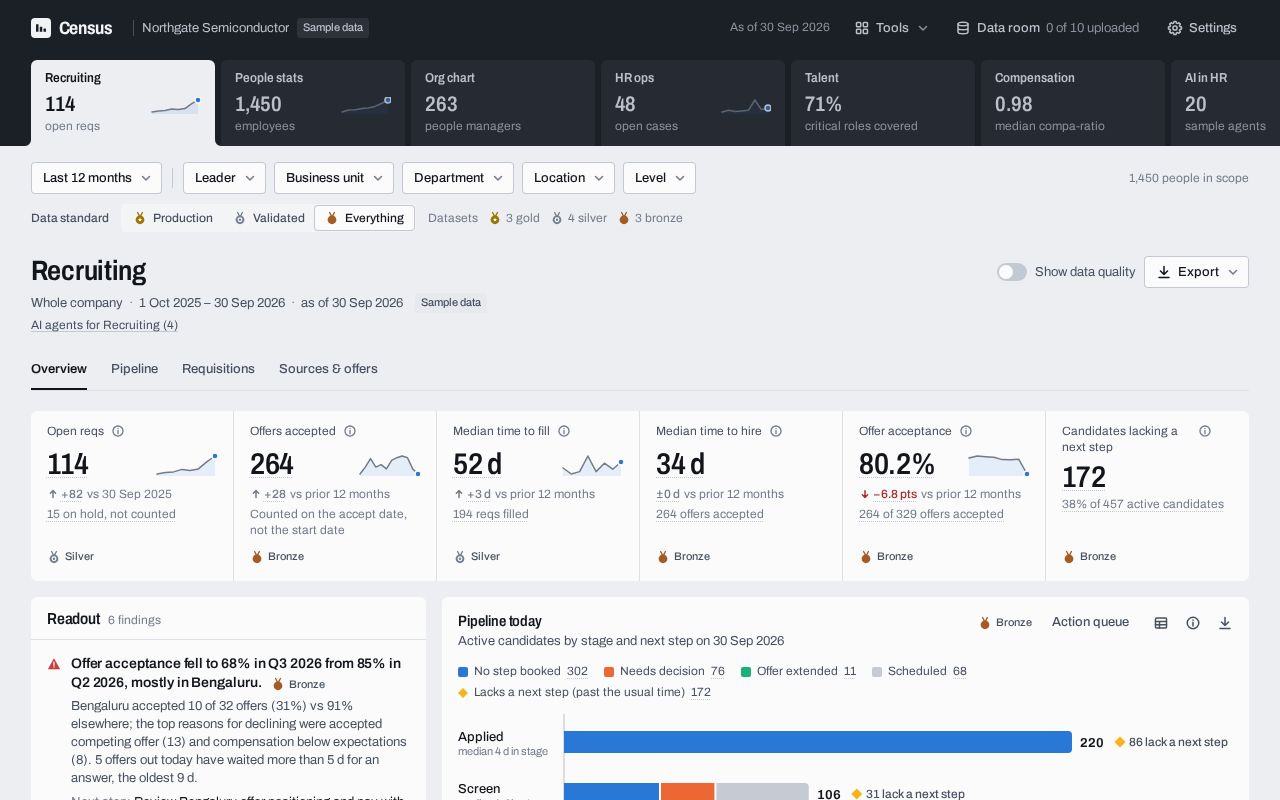Click the '194 reqs filled' link

point(491,514)
